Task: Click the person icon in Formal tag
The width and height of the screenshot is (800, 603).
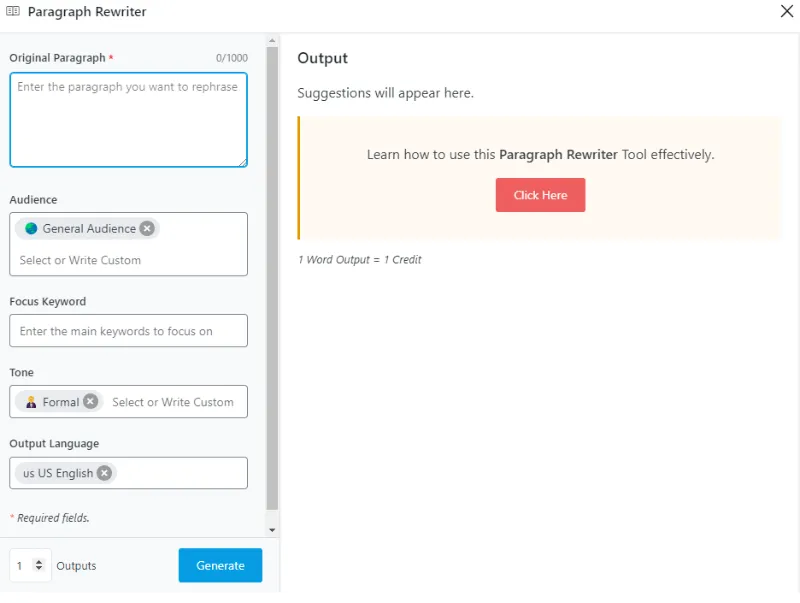Action: pos(31,401)
